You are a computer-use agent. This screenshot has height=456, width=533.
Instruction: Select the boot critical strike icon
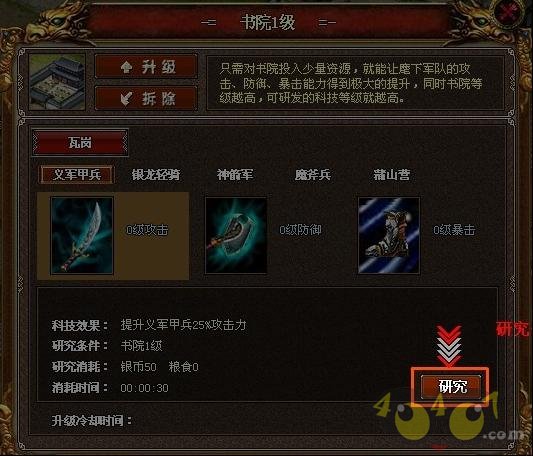coord(389,235)
